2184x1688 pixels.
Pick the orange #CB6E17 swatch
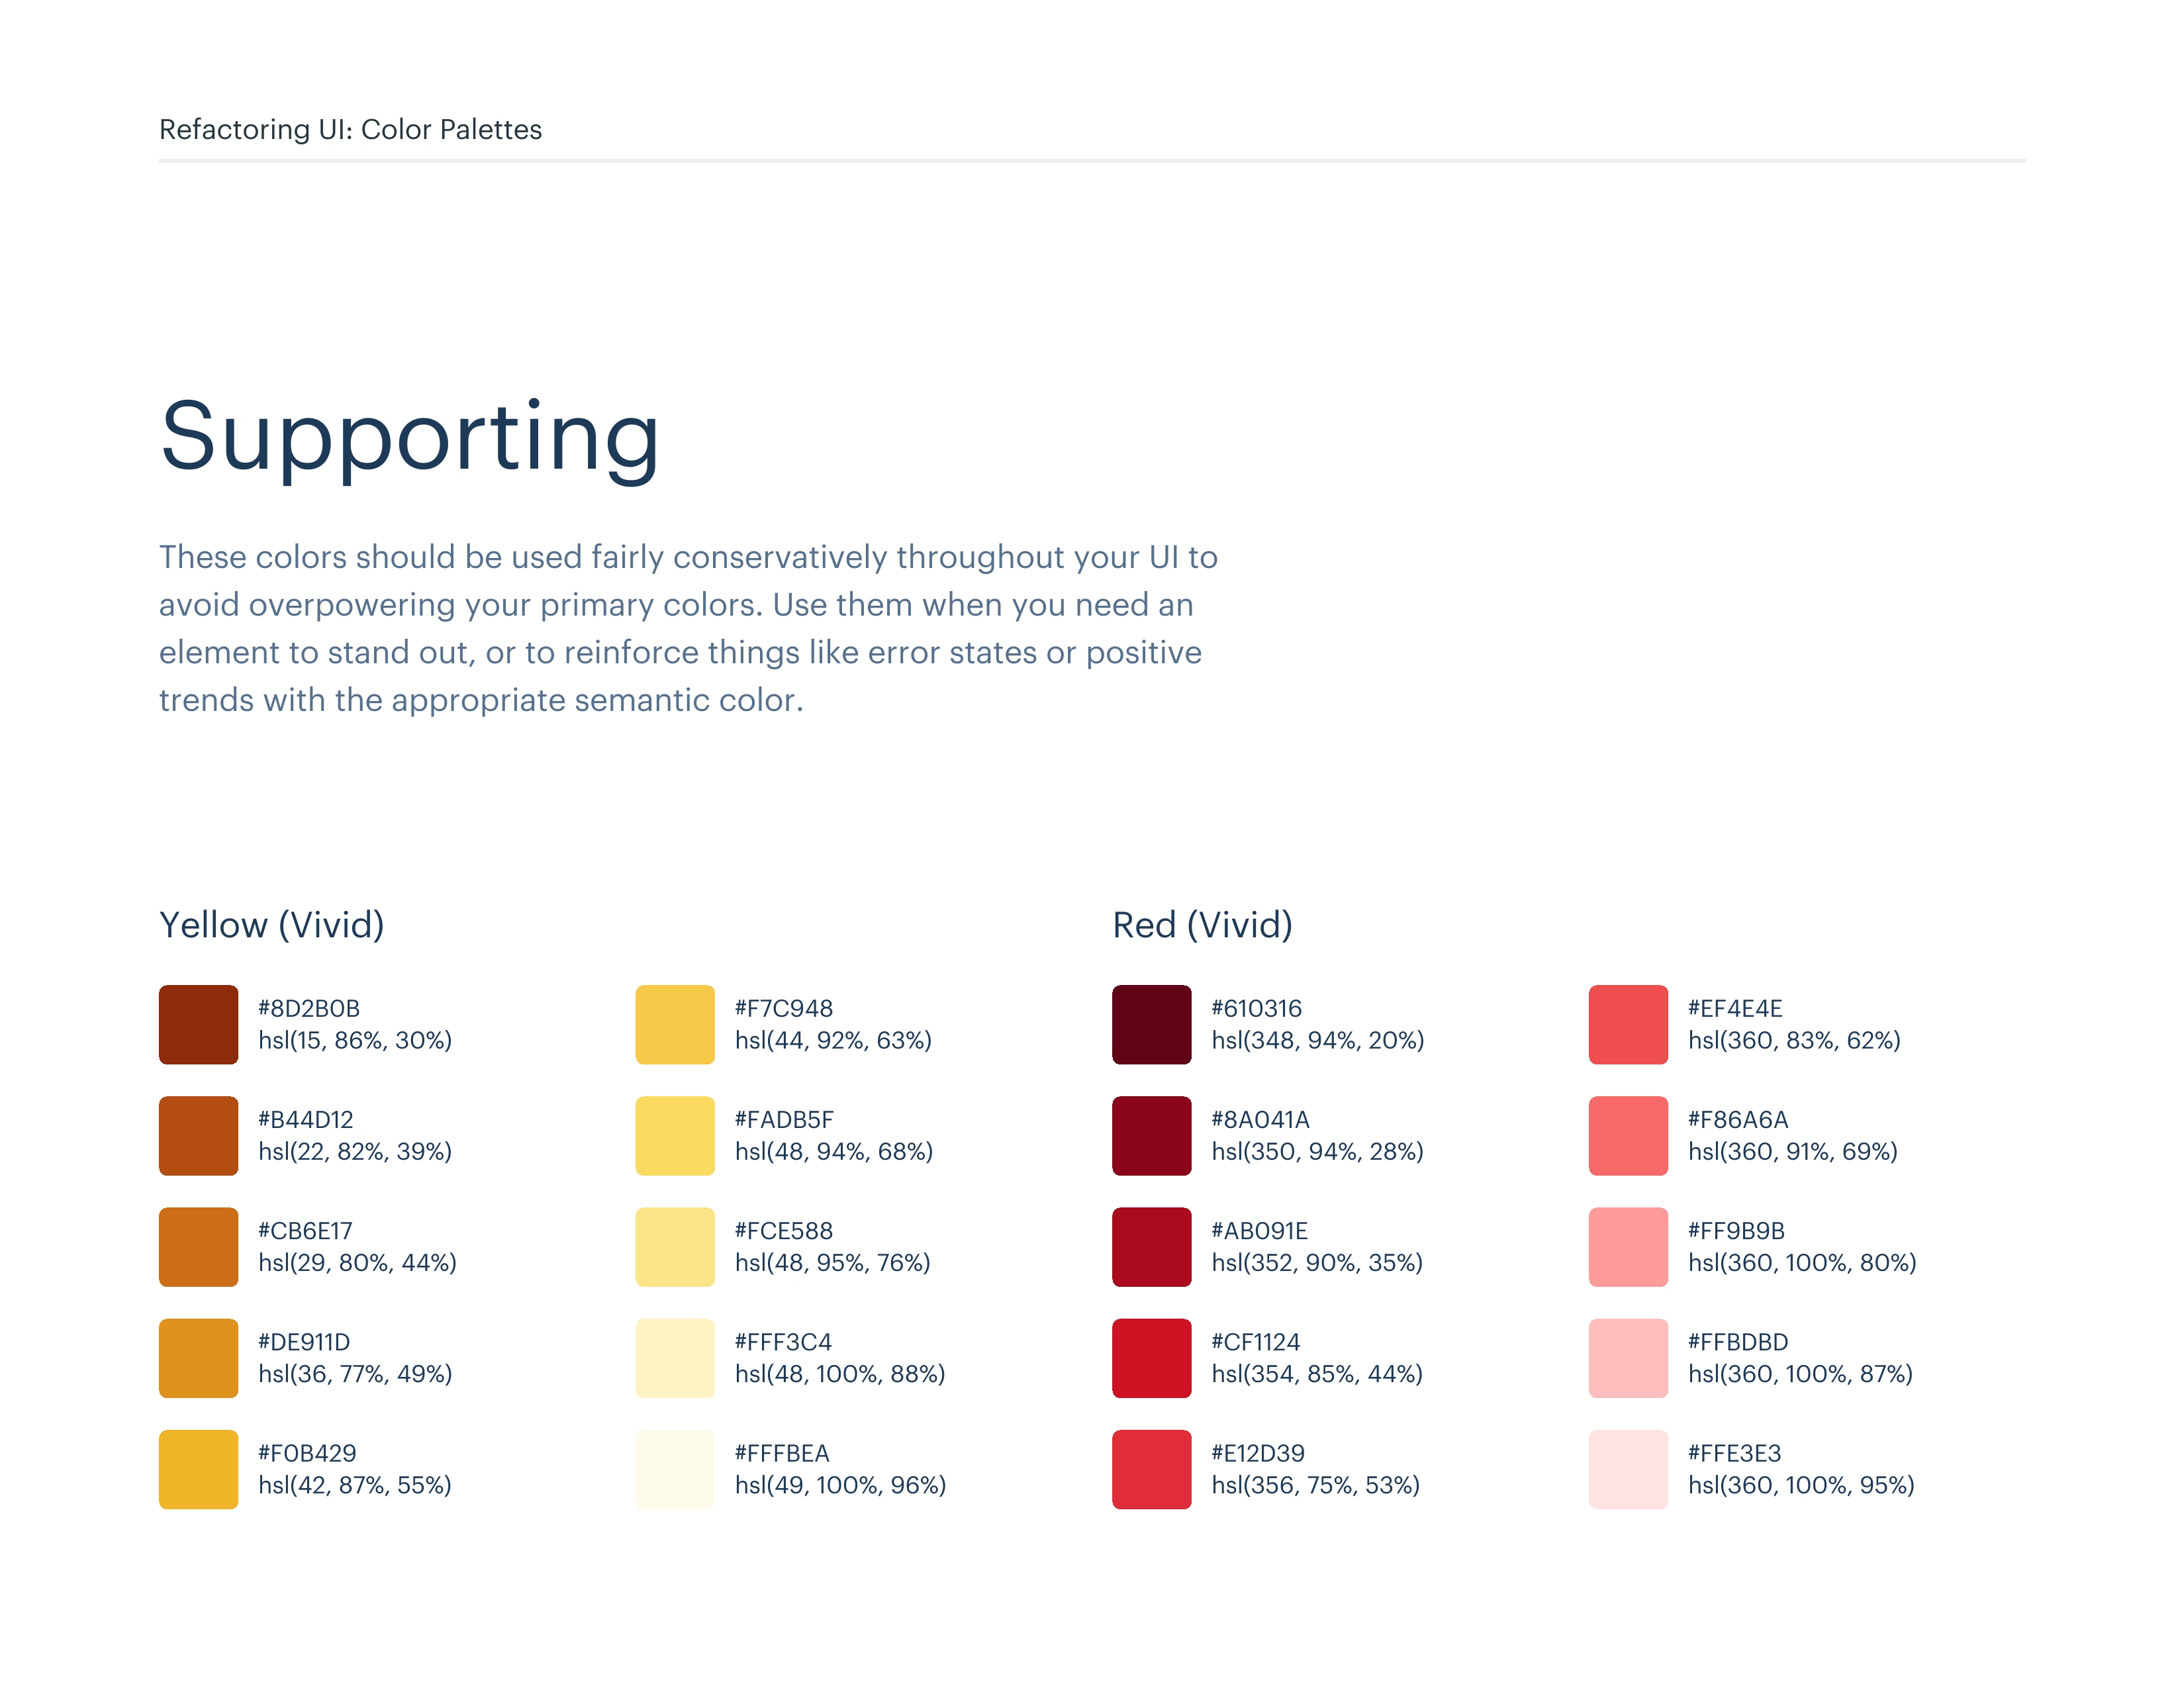[x=198, y=1246]
